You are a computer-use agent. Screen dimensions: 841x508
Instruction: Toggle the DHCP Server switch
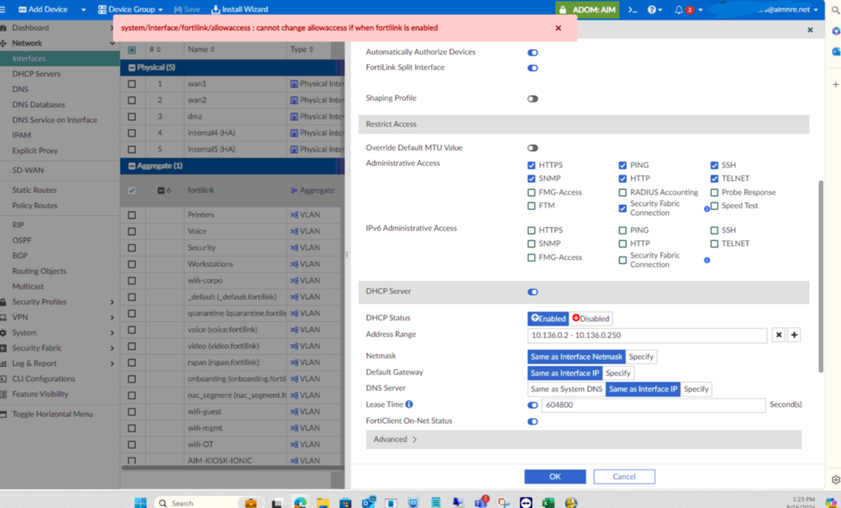click(x=533, y=292)
